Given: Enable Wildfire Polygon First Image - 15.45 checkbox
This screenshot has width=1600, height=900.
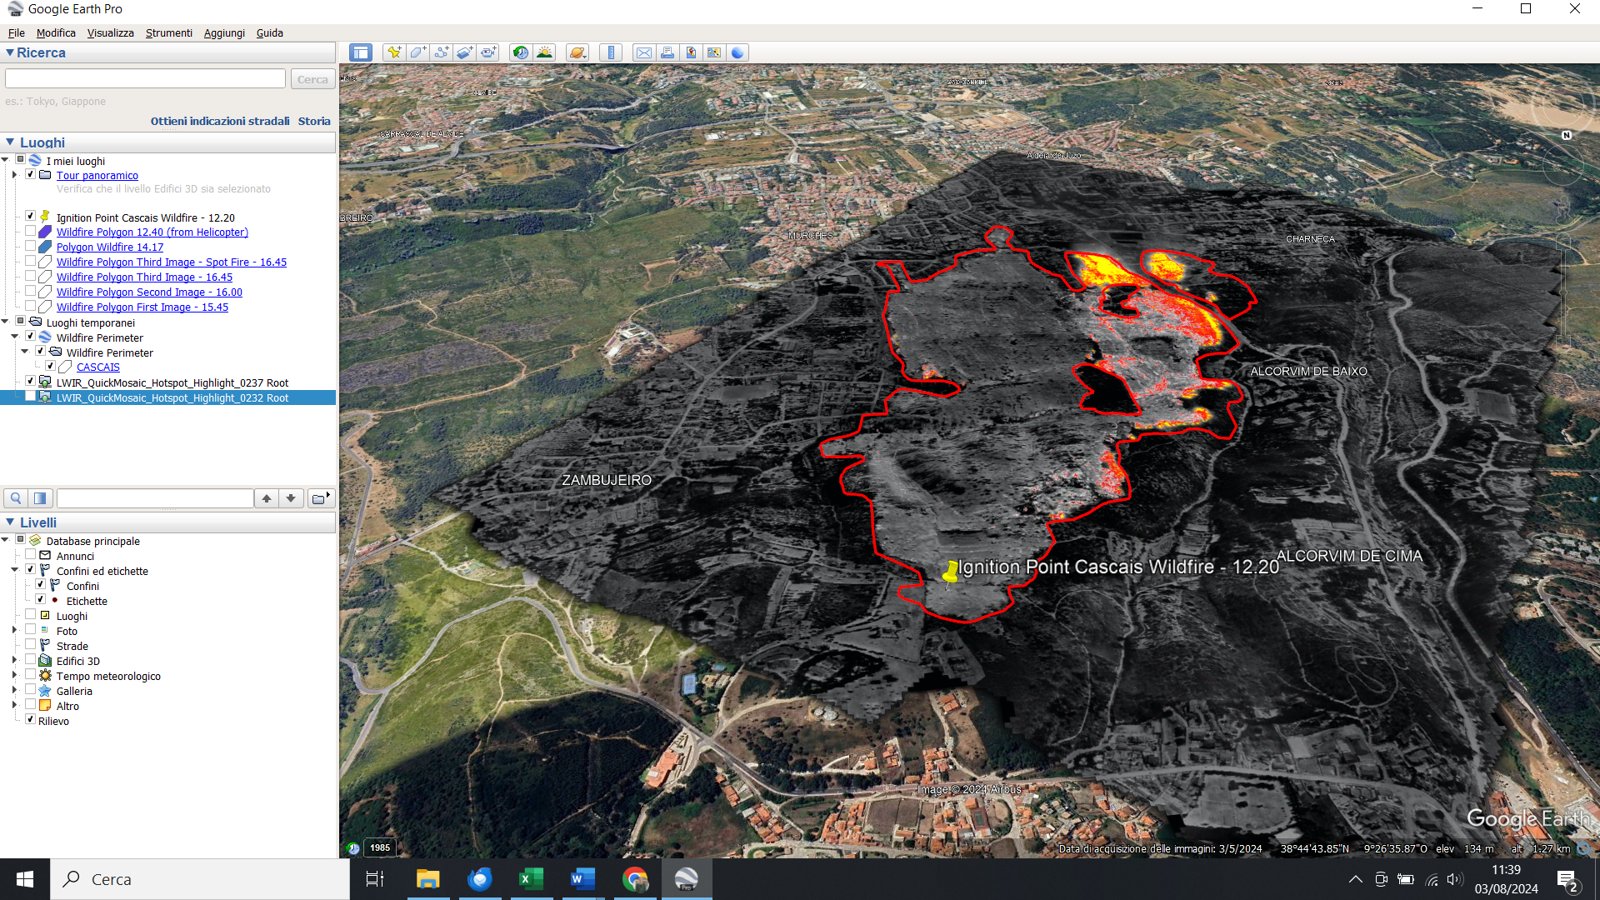Looking at the screenshot, I should point(30,306).
